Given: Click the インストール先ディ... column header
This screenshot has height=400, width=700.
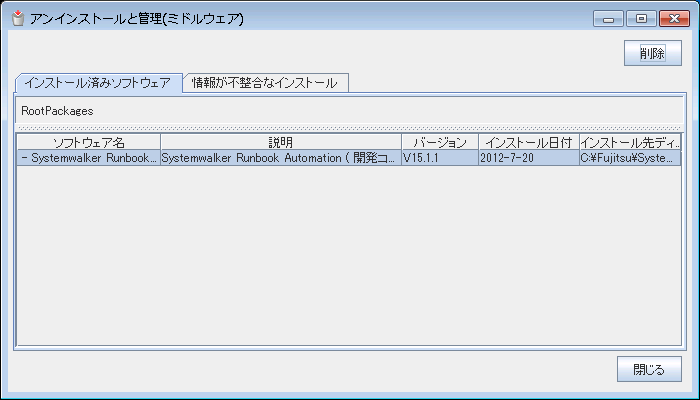Looking at the screenshot, I should click(x=630, y=142).
